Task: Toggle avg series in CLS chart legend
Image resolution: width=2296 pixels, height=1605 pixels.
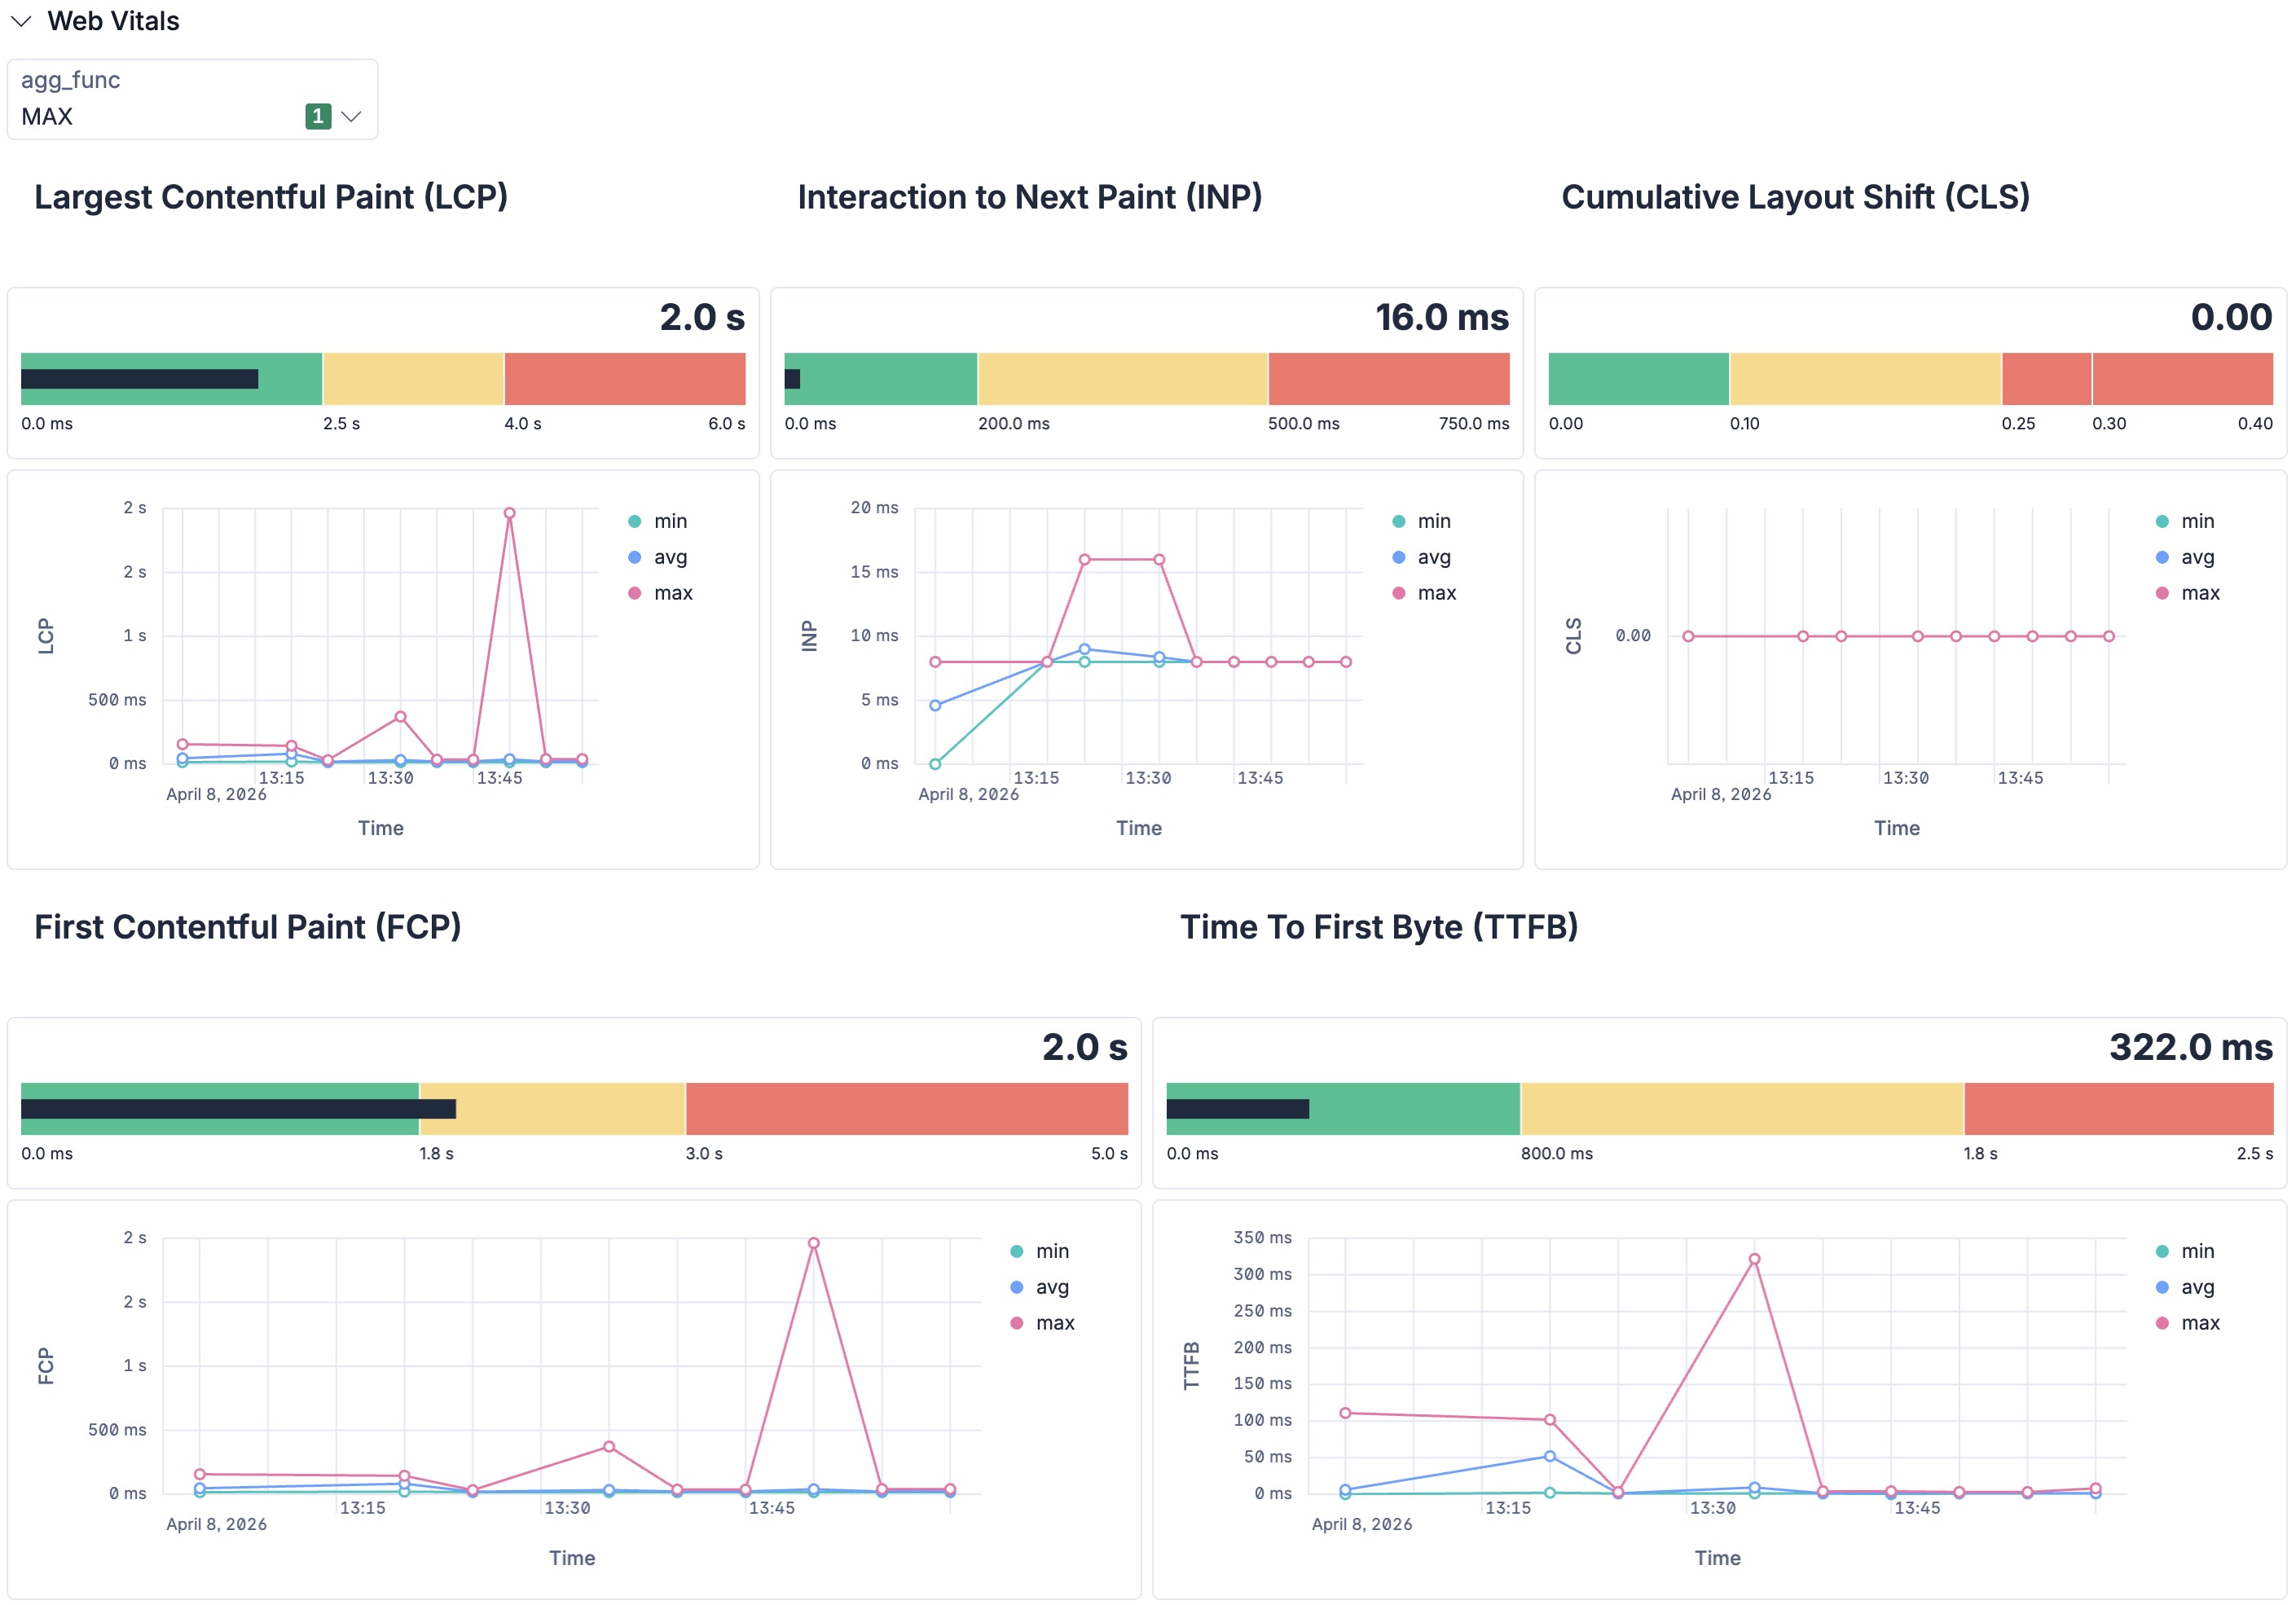Action: [x=2185, y=557]
